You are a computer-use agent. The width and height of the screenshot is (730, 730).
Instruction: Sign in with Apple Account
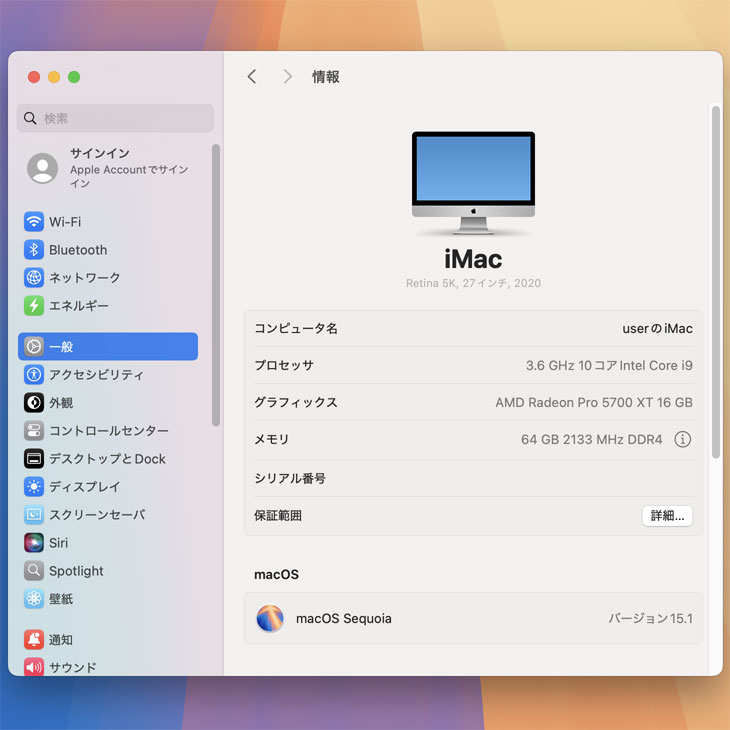pos(108,168)
